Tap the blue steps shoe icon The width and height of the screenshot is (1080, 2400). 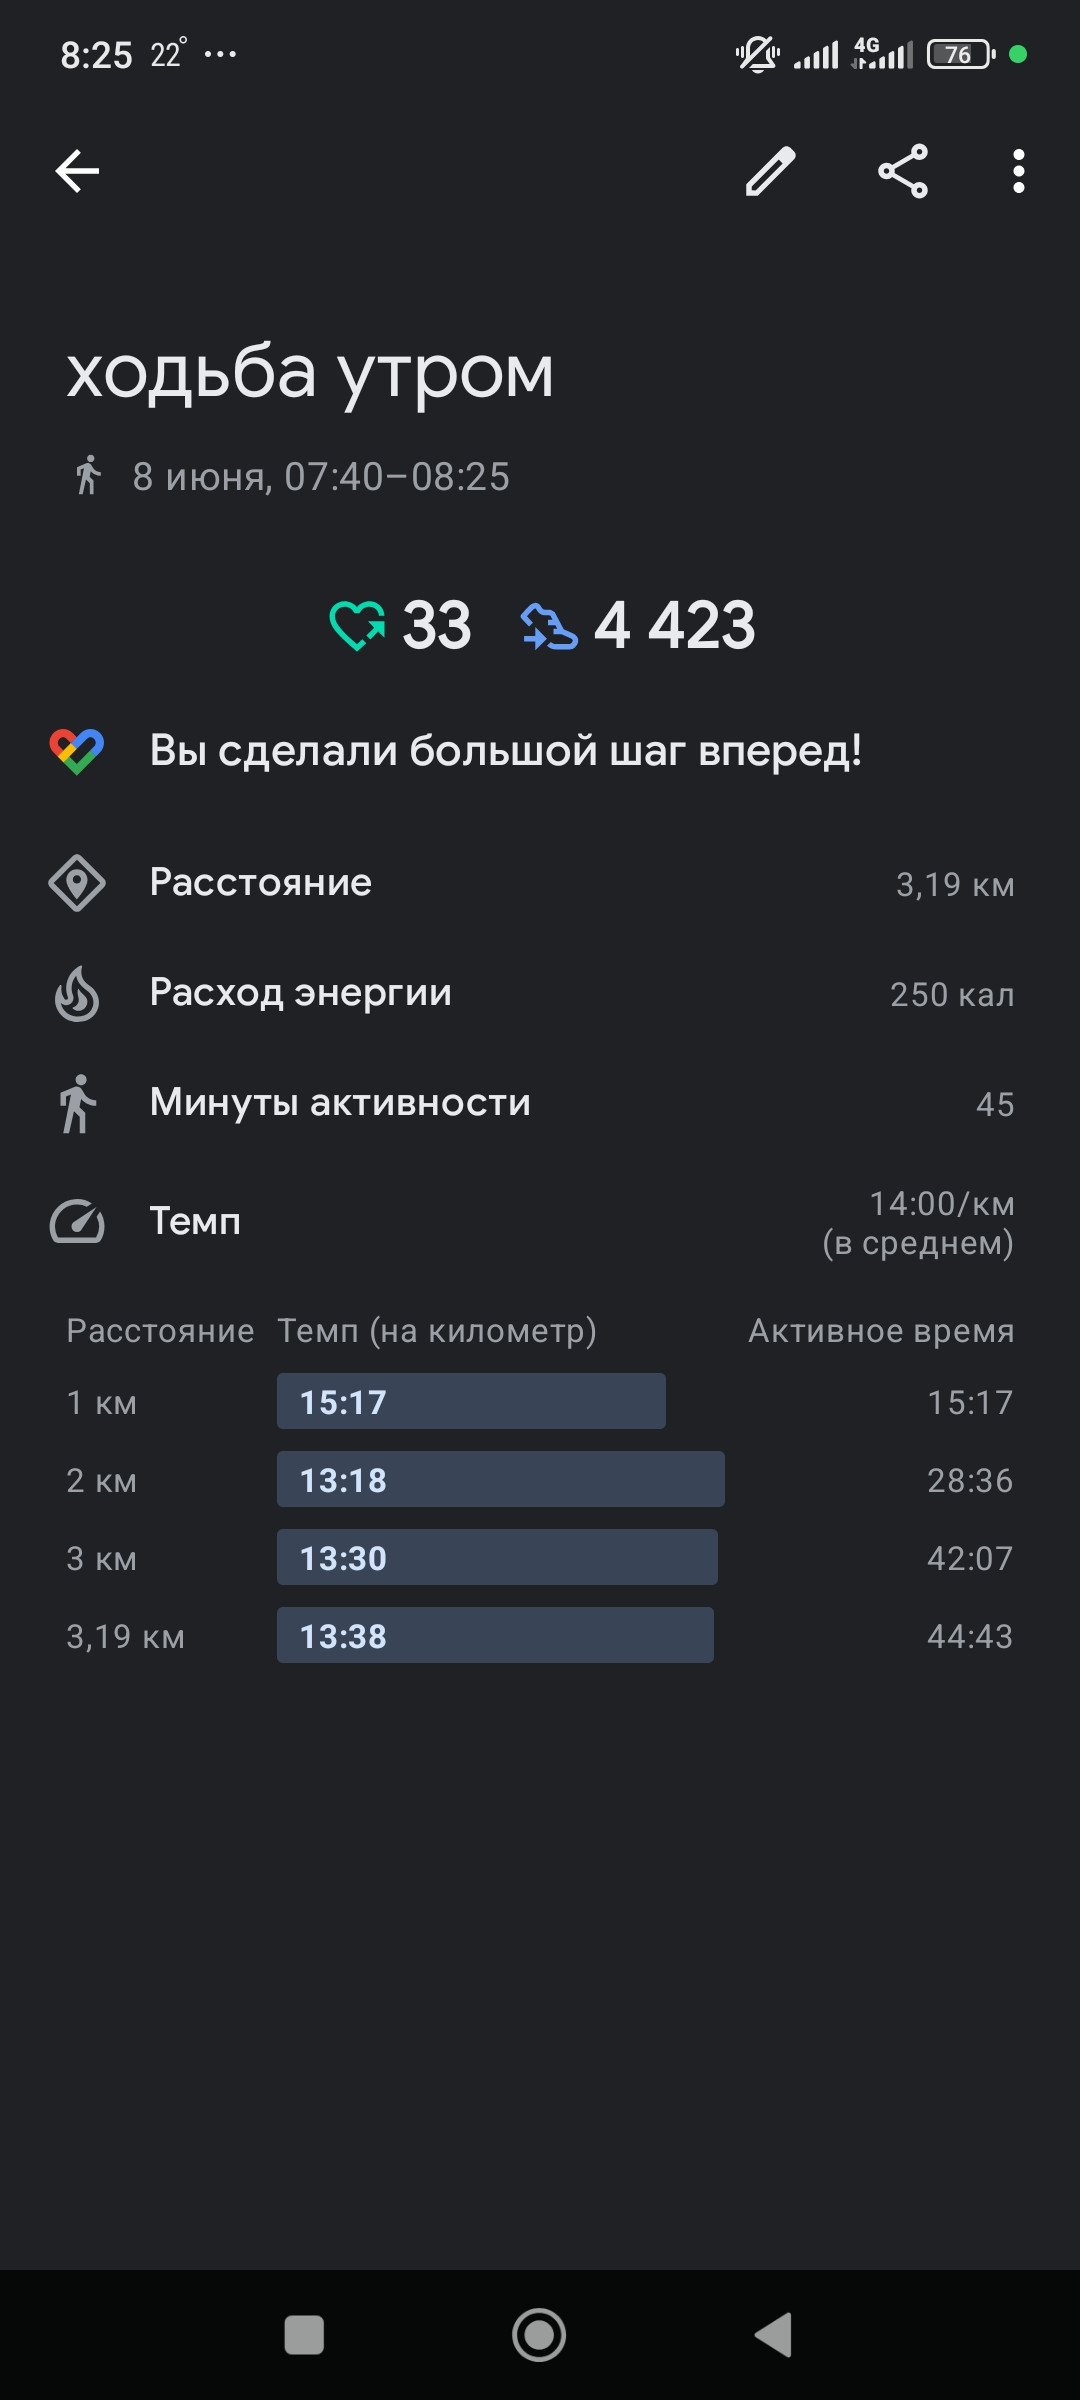click(549, 627)
